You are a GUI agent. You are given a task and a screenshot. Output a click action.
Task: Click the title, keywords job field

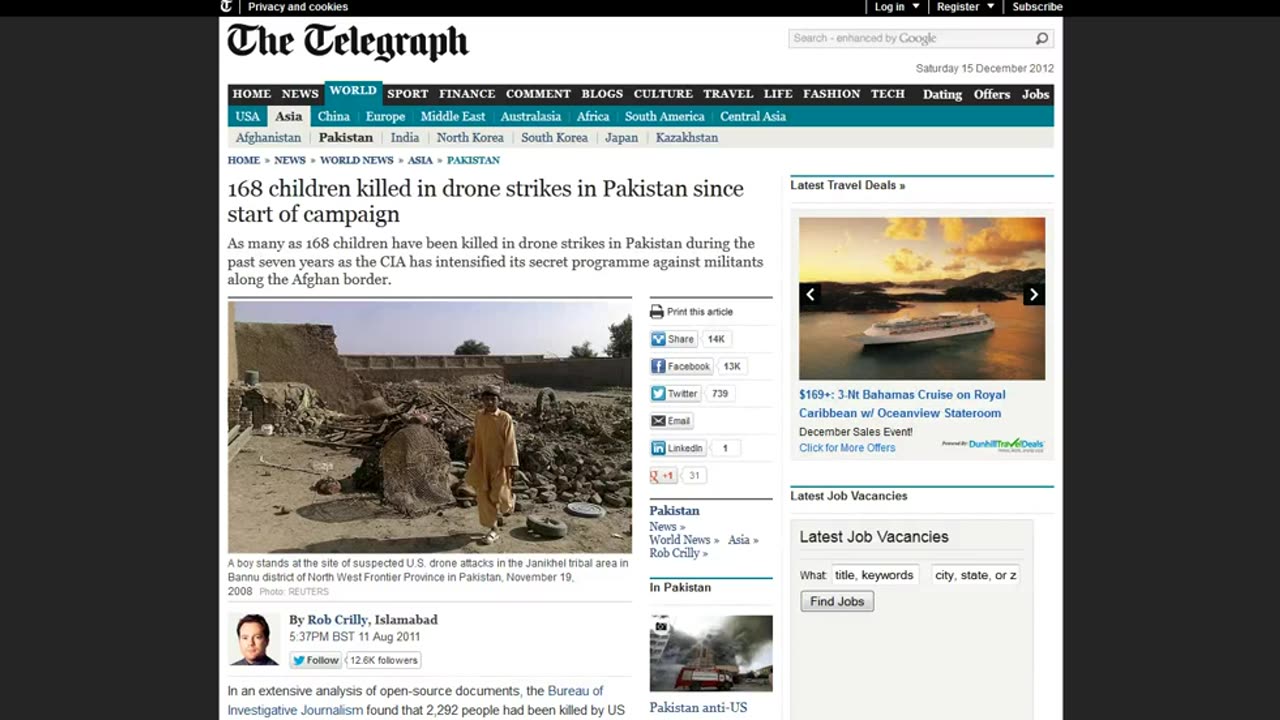pos(875,575)
